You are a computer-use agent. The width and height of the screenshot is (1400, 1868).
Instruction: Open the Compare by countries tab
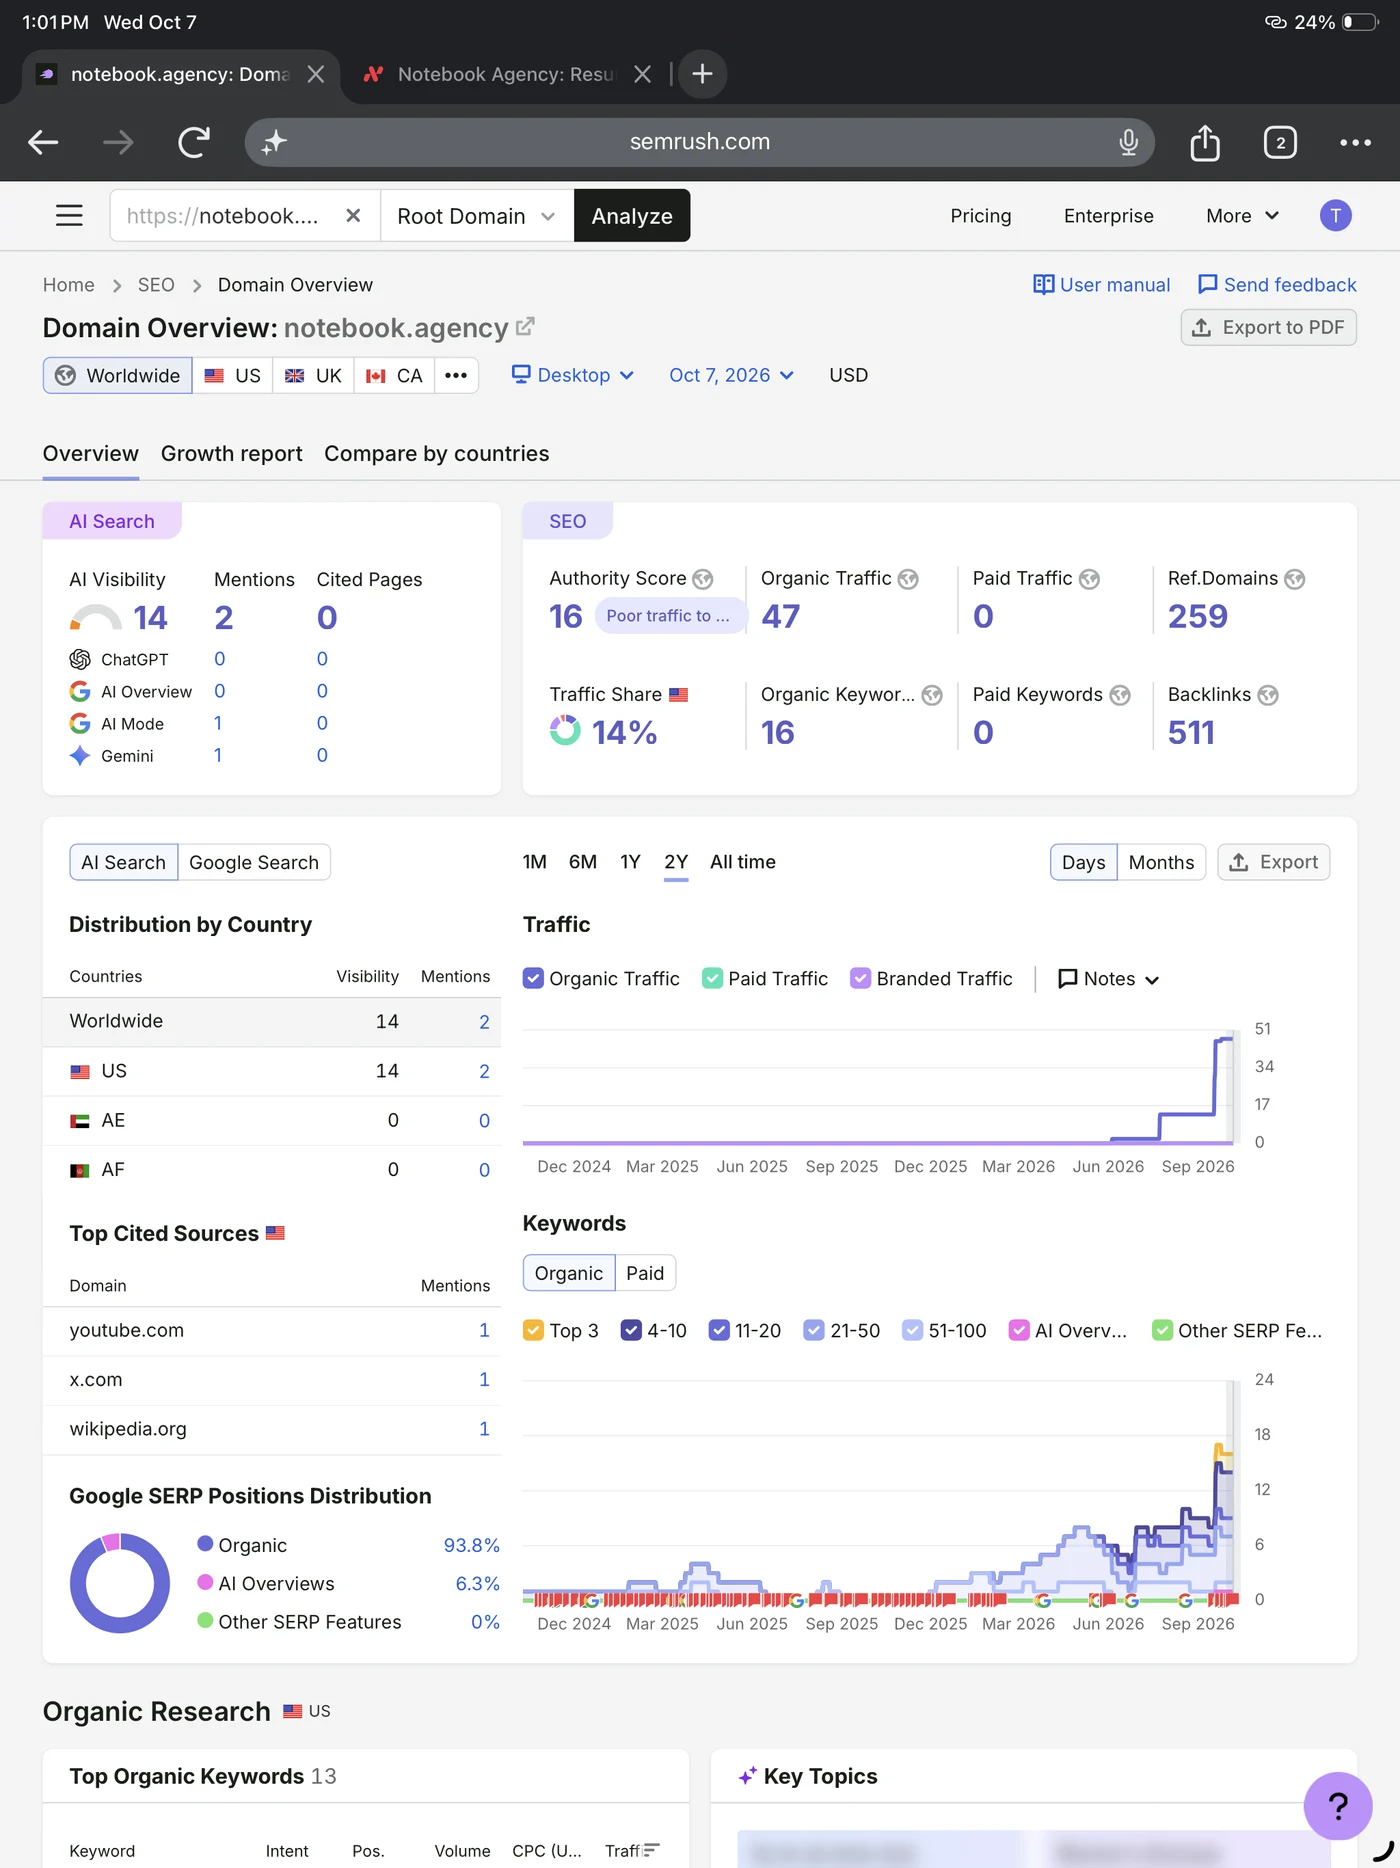437,453
